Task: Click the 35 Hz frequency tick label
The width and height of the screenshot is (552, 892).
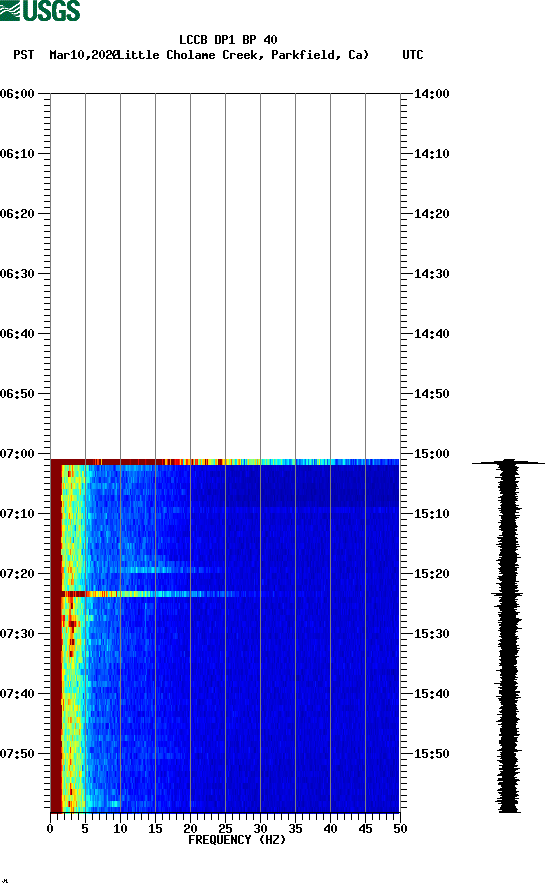Action: (295, 828)
